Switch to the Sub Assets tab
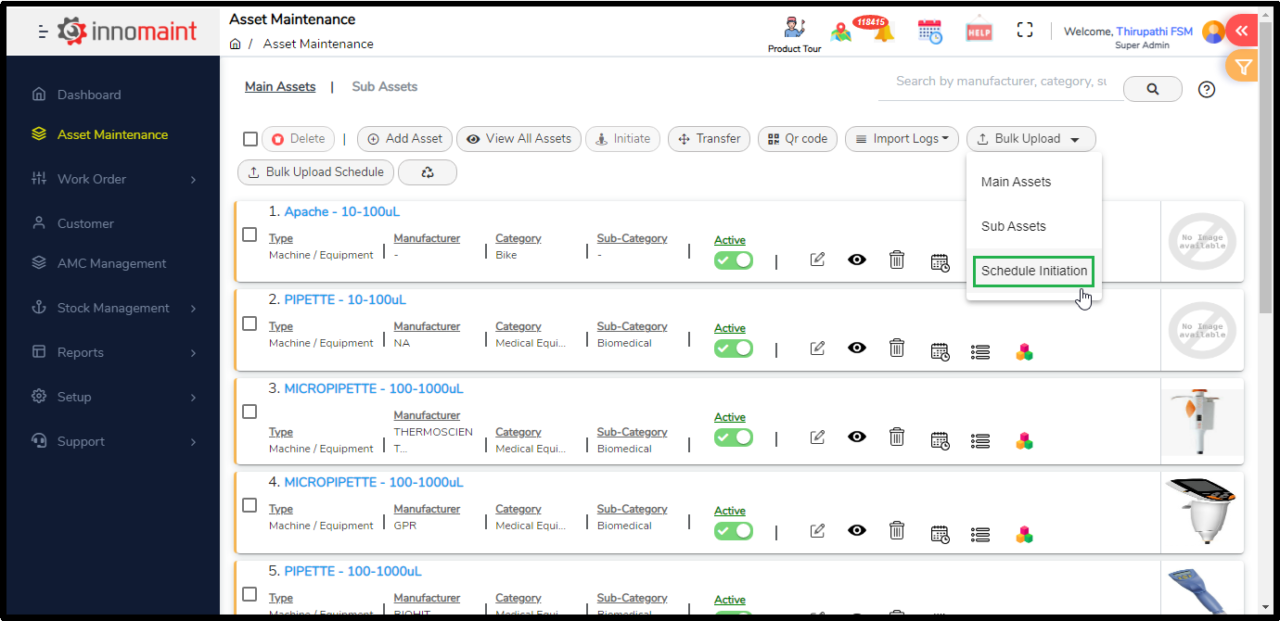The height and width of the screenshot is (621, 1280). tap(384, 86)
